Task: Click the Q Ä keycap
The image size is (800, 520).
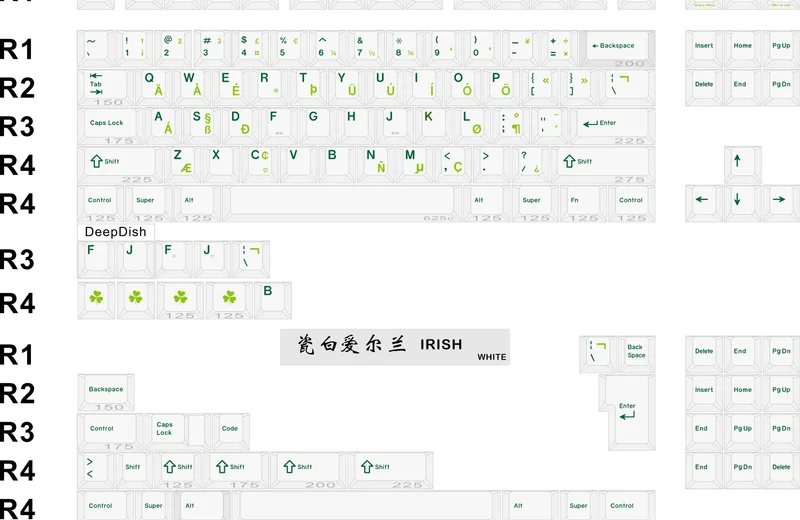Action: (154, 87)
